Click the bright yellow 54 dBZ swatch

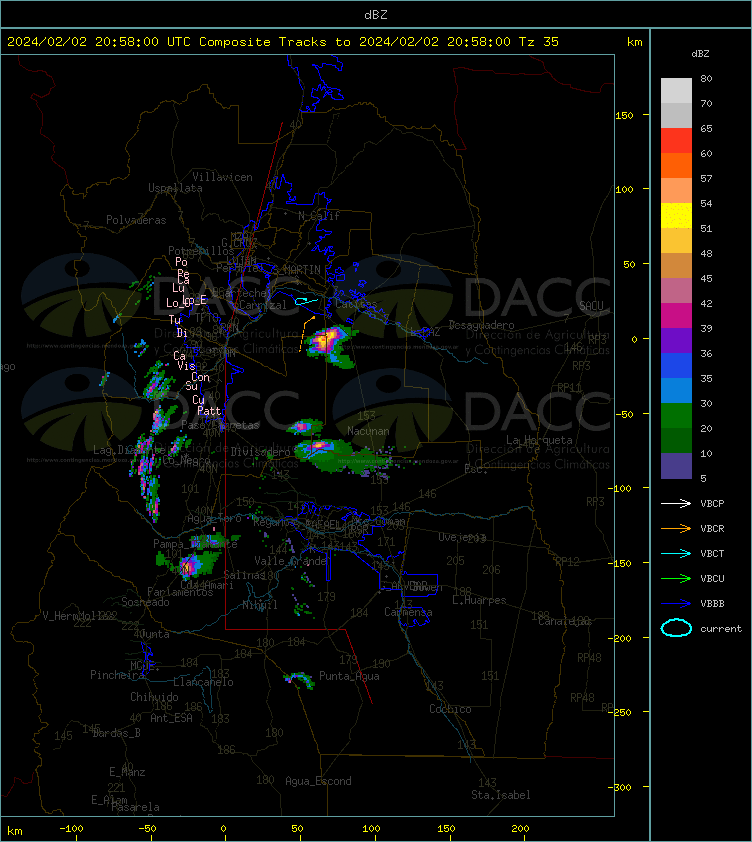click(676, 215)
